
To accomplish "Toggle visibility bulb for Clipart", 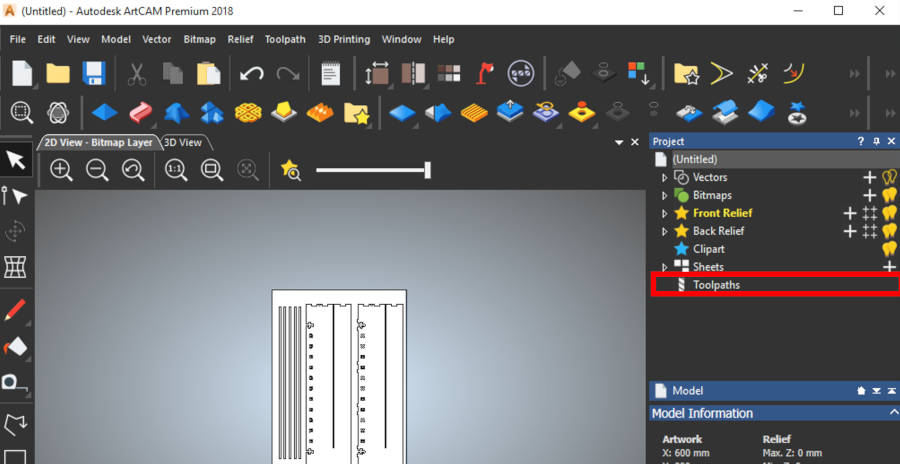I will [890, 249].
